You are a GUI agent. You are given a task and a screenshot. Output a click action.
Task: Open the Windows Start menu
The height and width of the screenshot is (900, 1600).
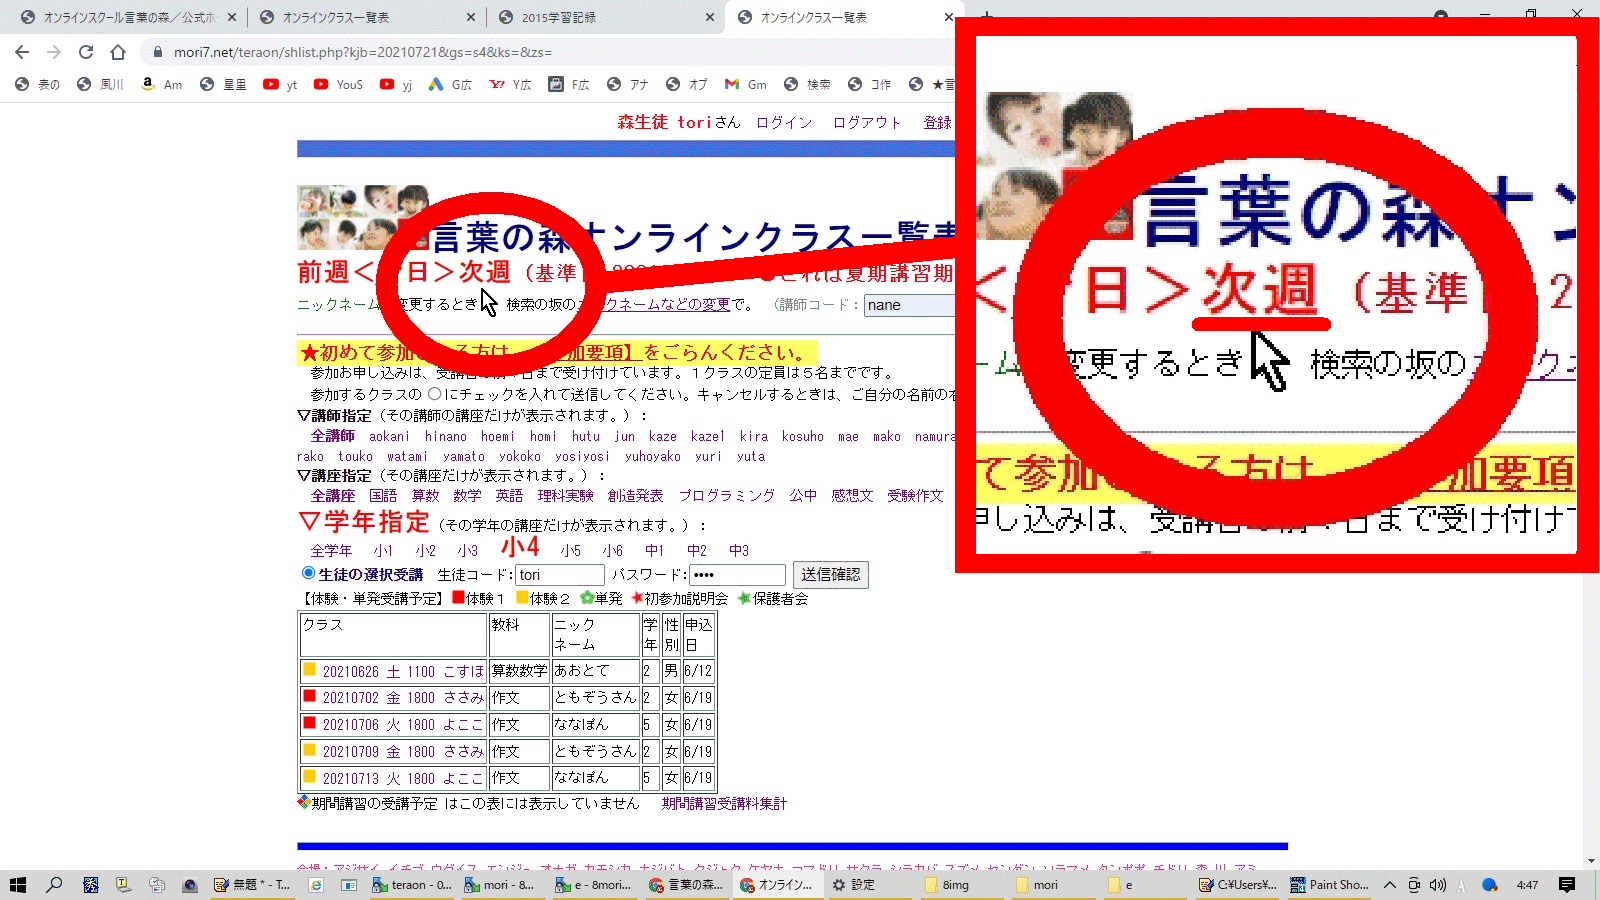coord(17,885)
